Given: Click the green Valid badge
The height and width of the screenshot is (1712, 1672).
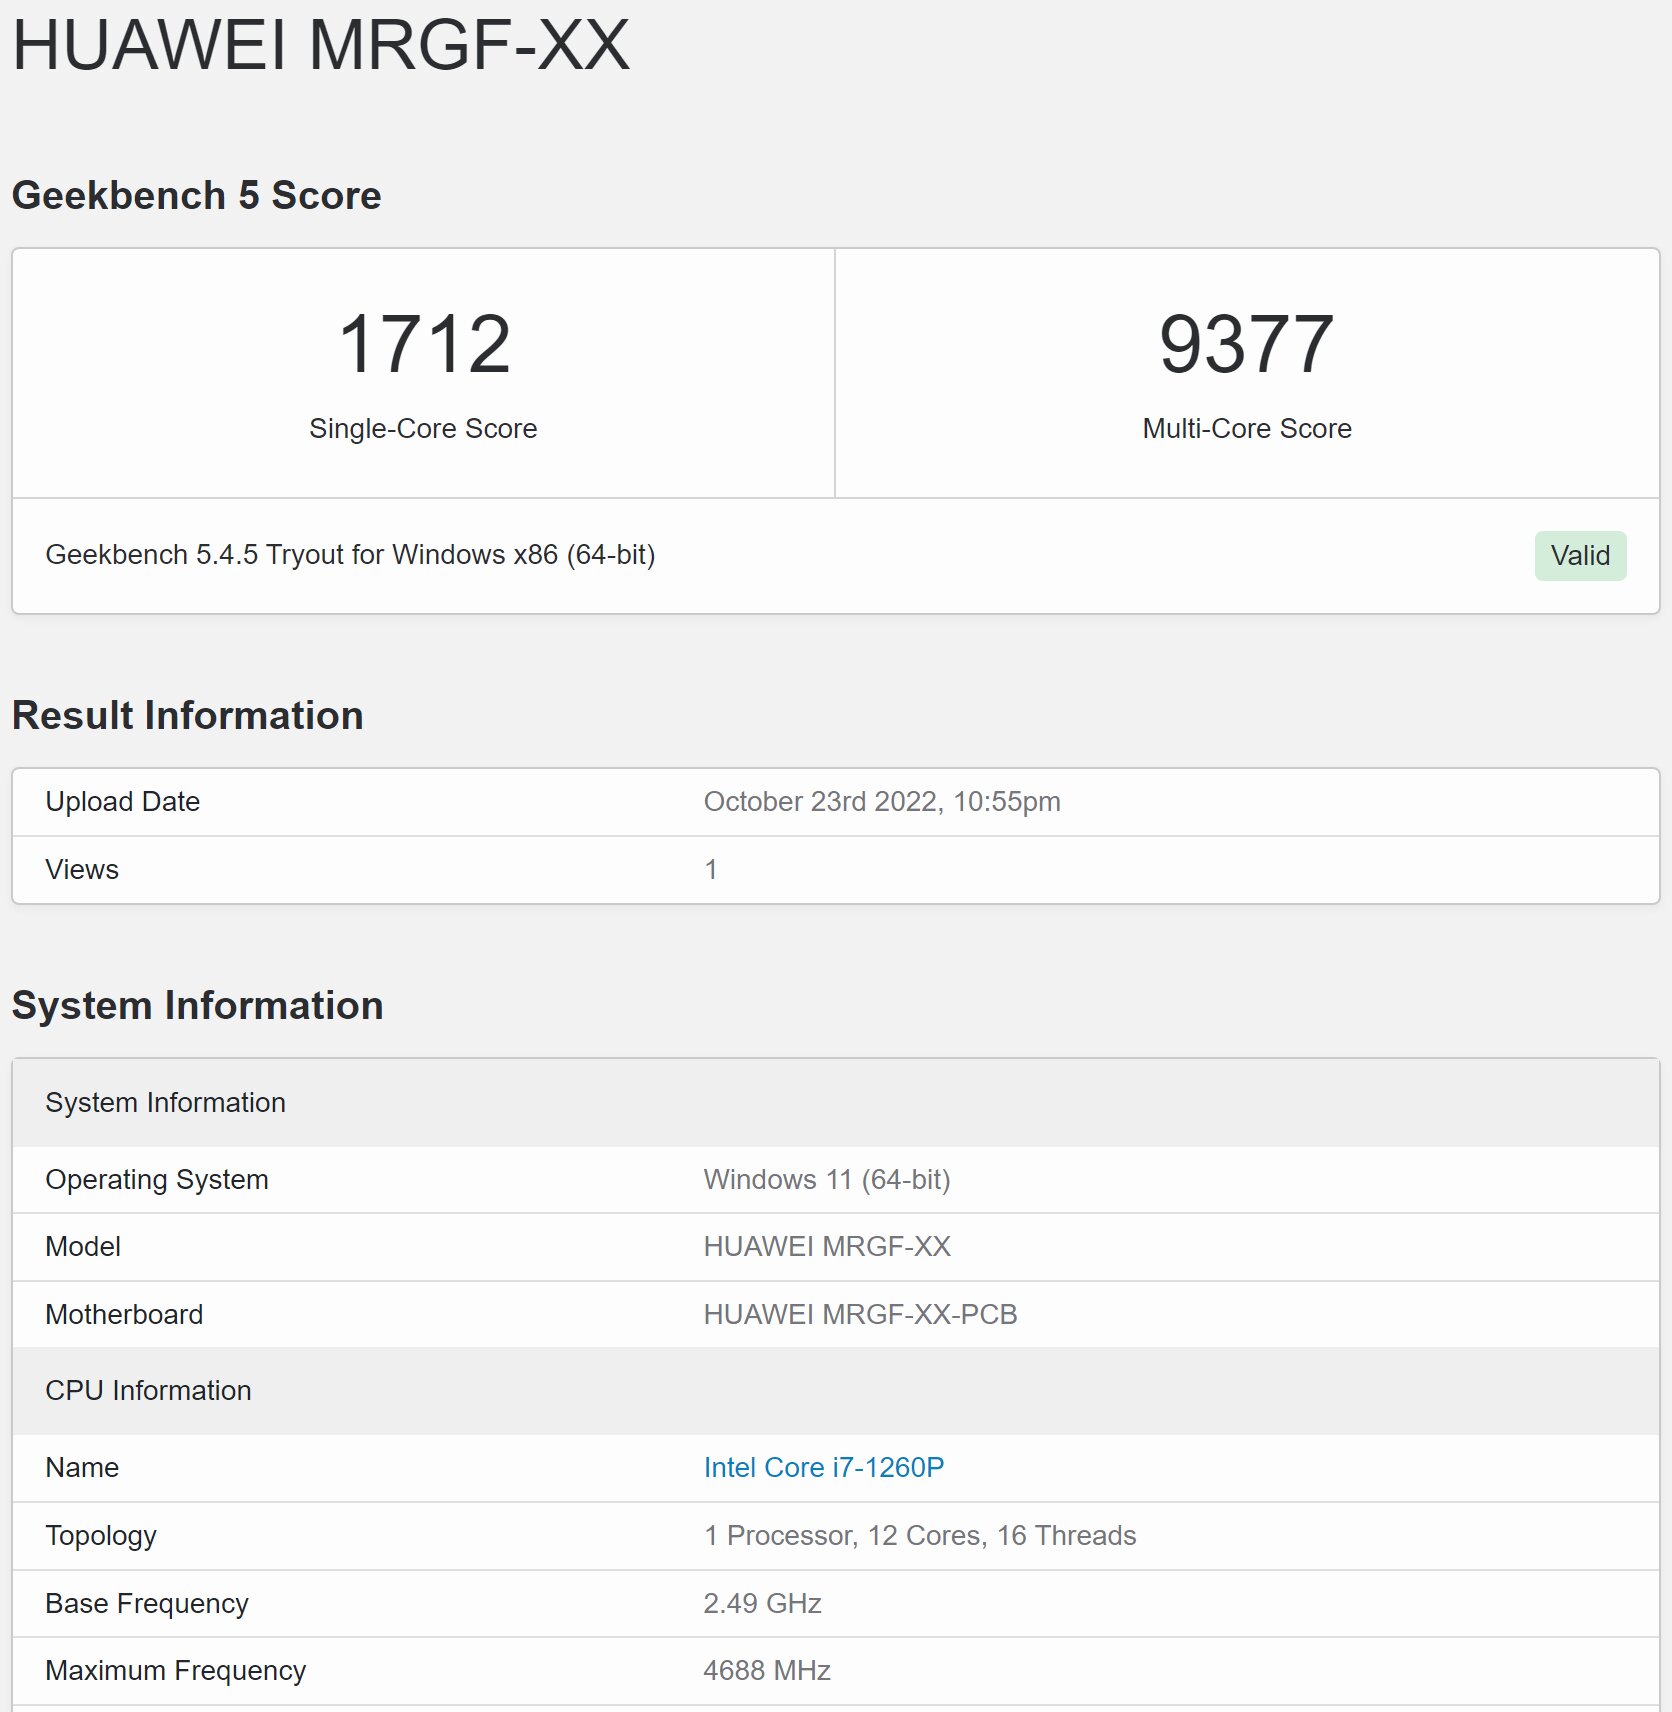Looking at the screenshot, I should pos(1580,556).
